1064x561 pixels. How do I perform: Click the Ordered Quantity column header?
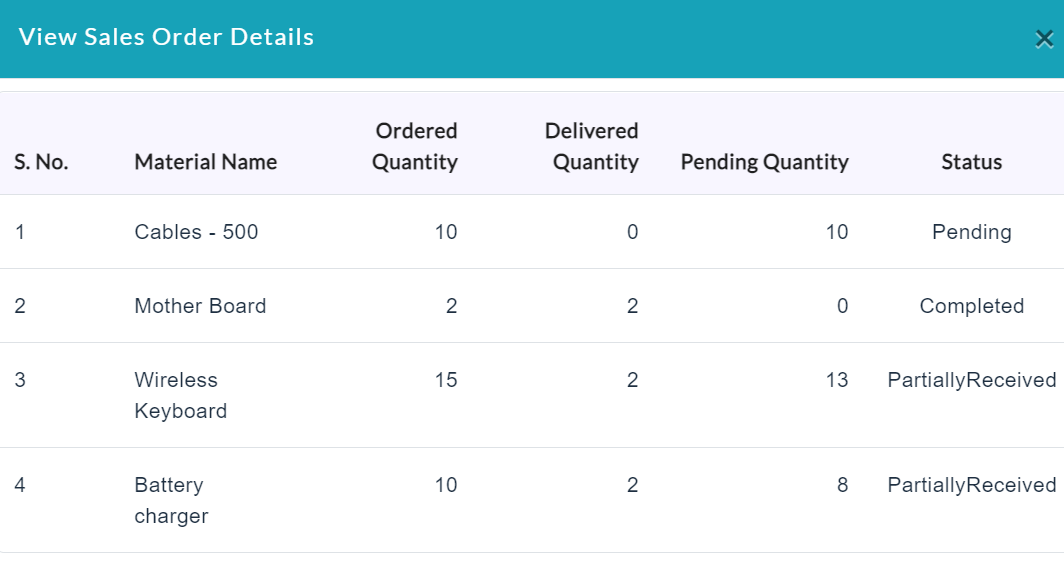pyautogui.click(x=415, y=147)
